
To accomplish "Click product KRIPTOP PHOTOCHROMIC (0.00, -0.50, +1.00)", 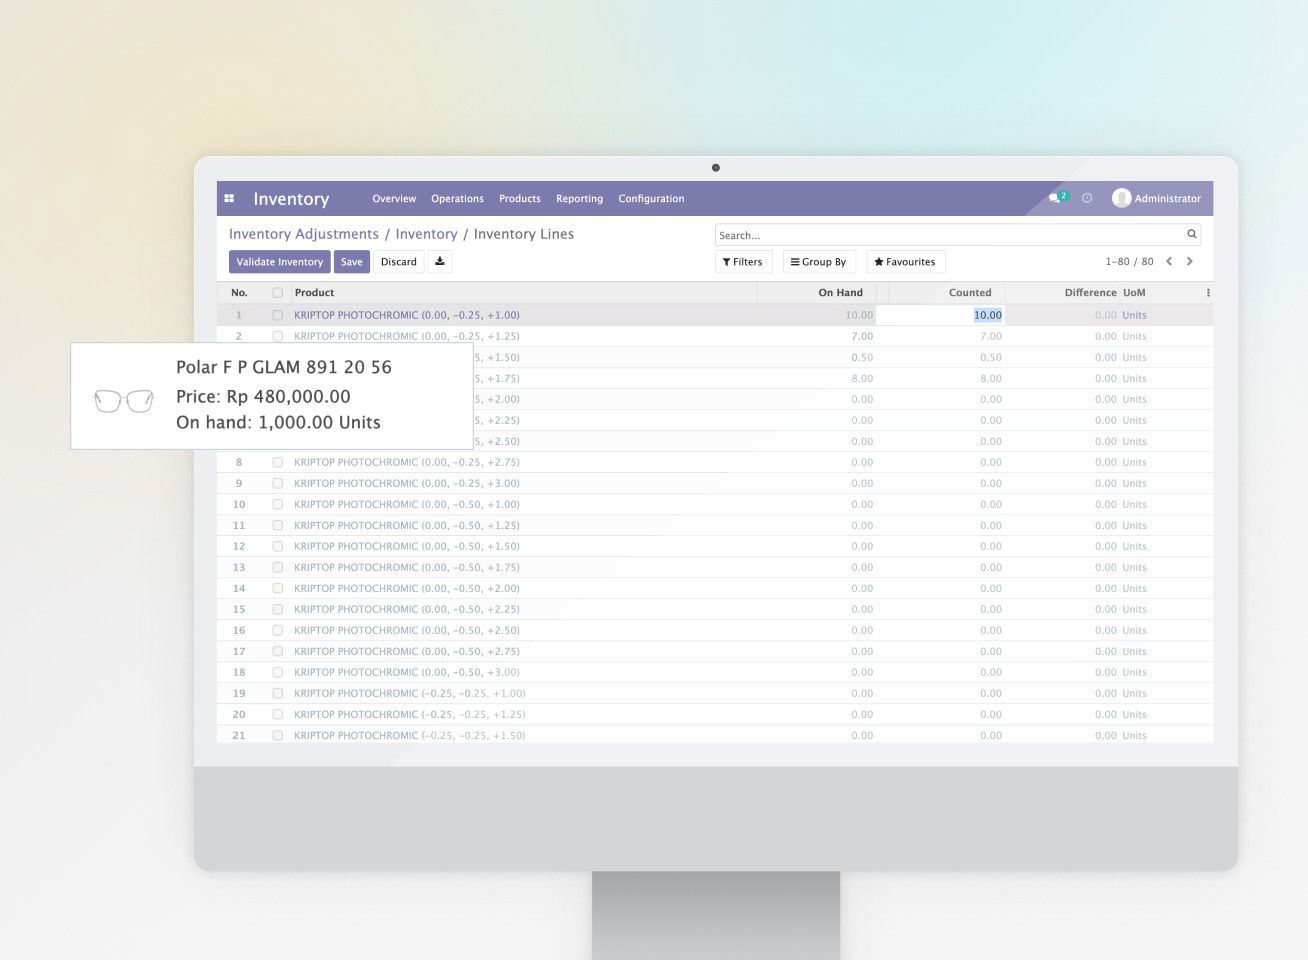I will 407,504.
